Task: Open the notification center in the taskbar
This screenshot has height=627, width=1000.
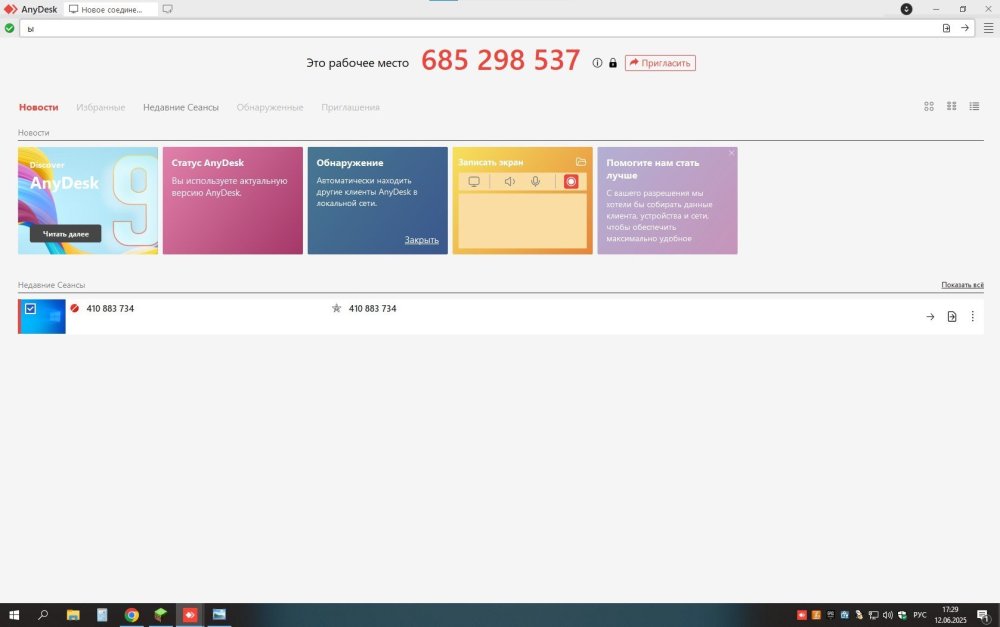Action: point(983,615)
